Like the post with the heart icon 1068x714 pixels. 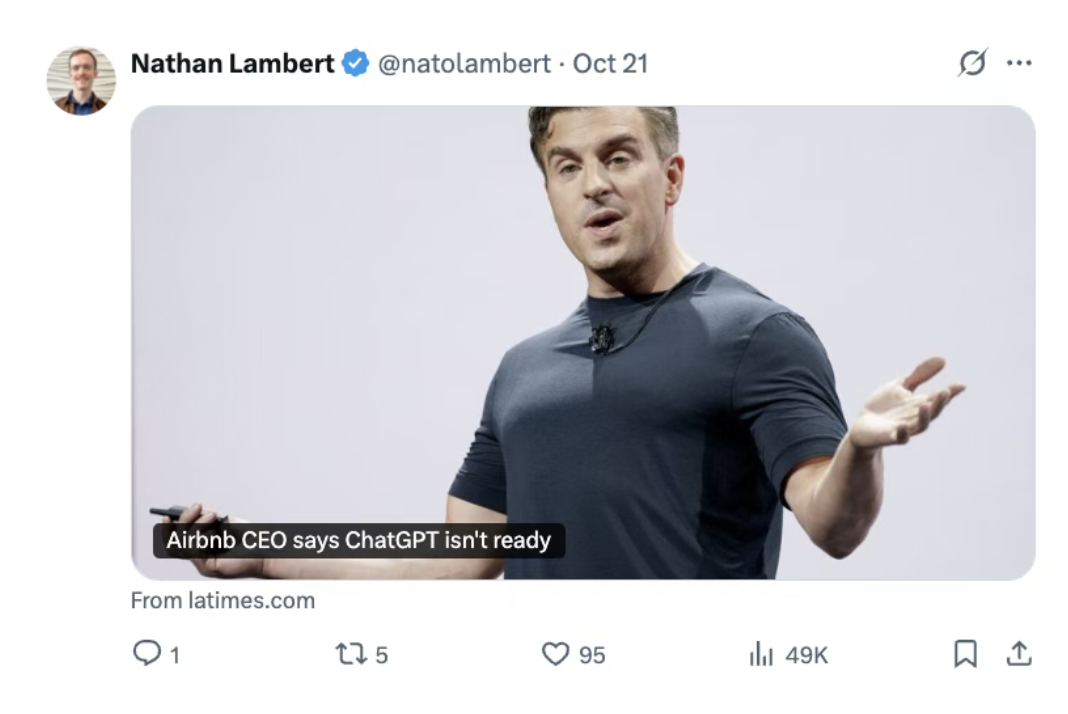[x=555, y=655]
